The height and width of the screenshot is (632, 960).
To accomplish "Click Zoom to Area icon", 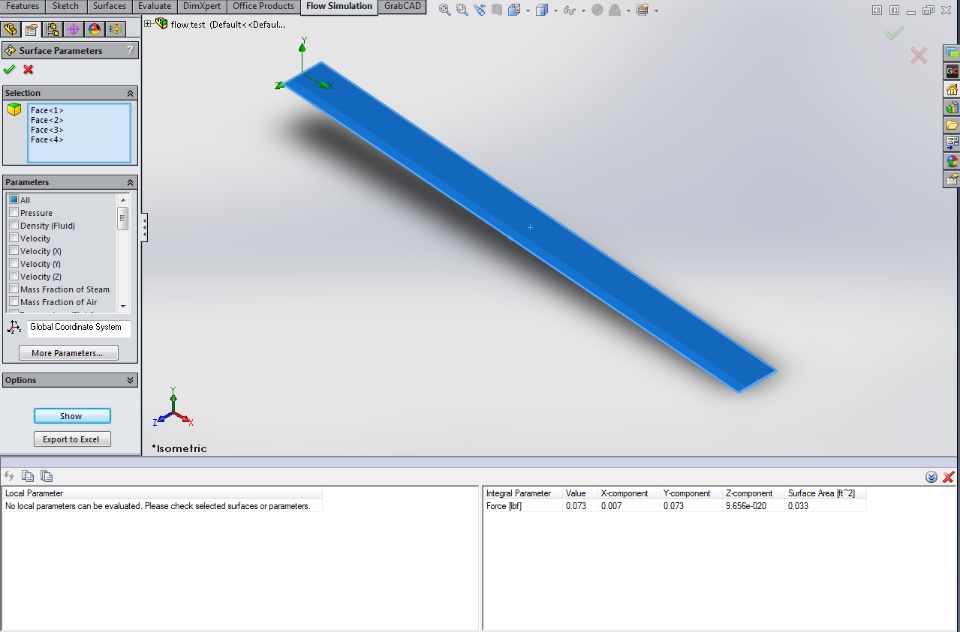I will [462, 10].
